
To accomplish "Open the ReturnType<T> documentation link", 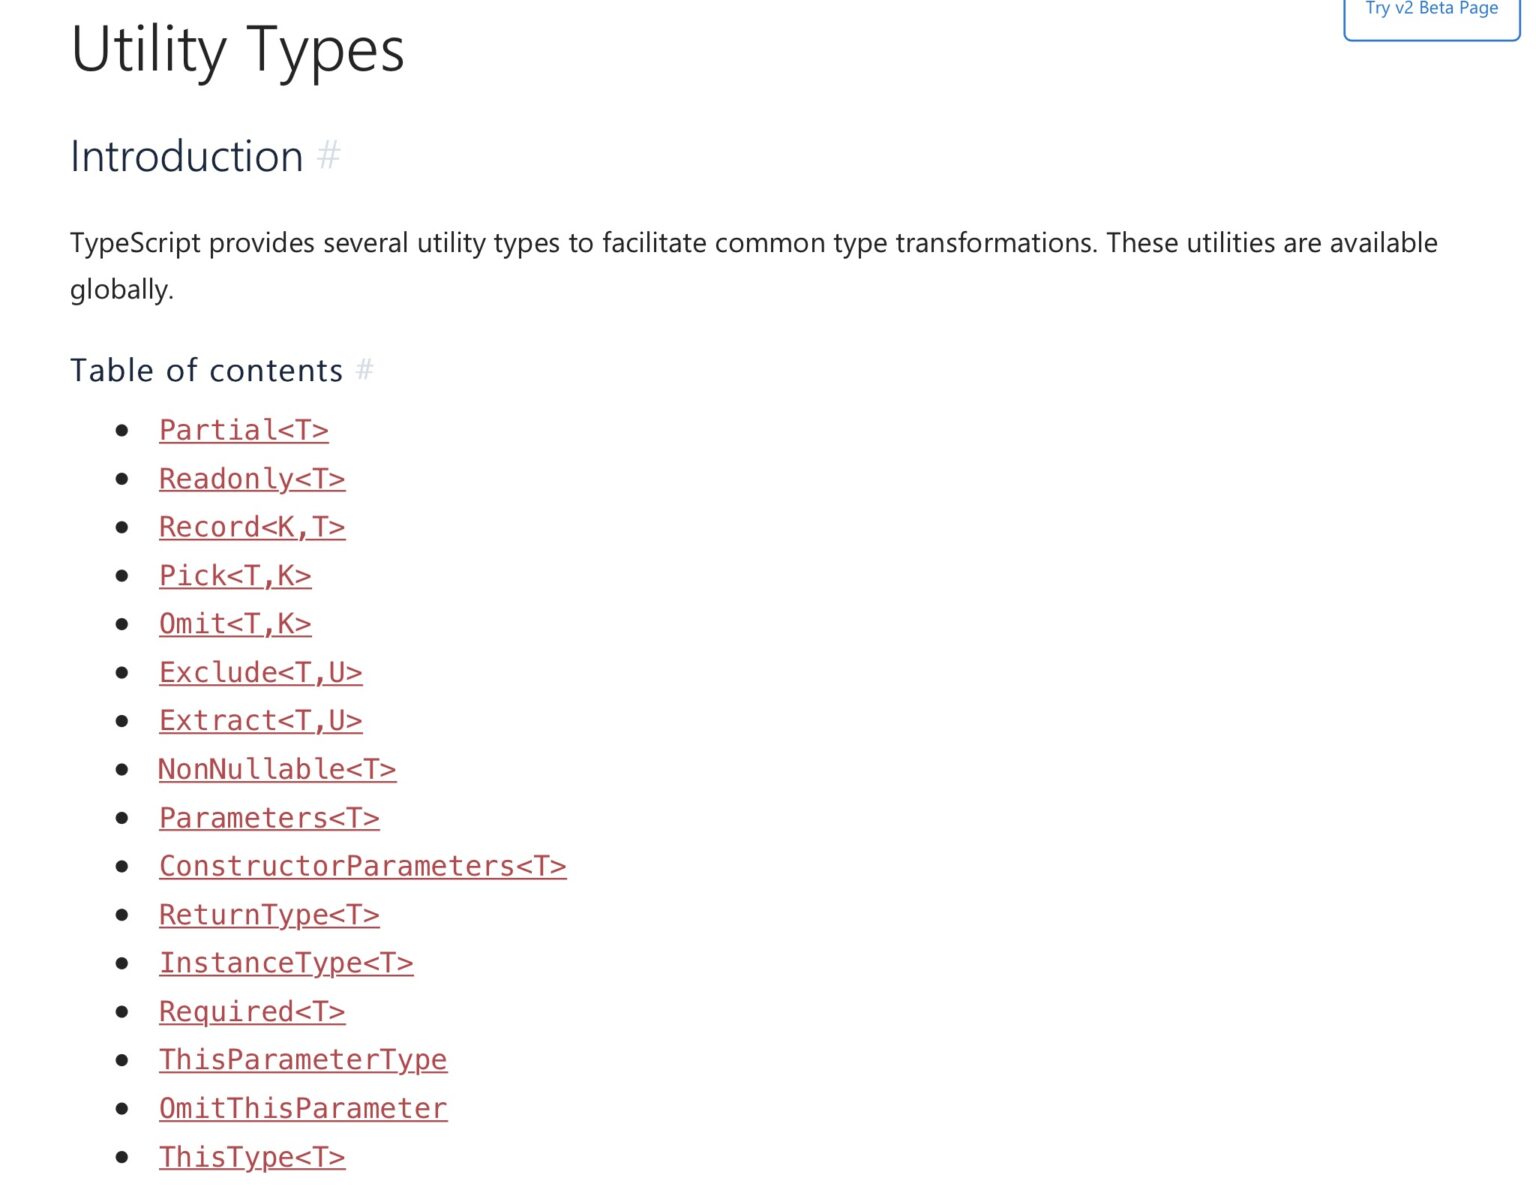I will (x=268, y=914).
